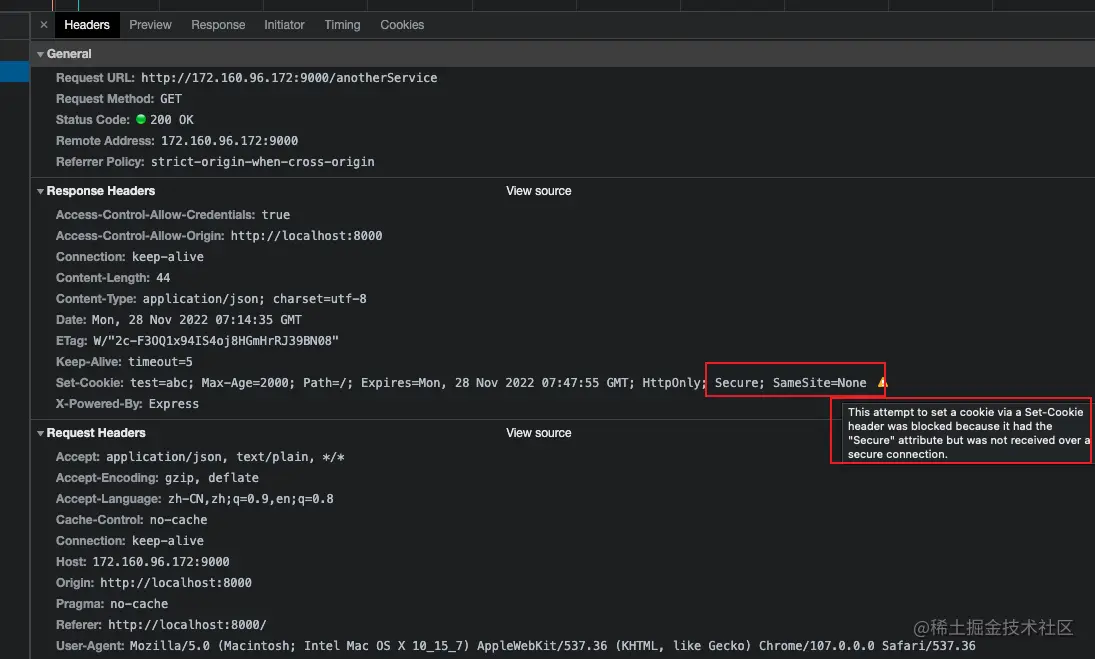Click the green status code indicator
This screenshot has height=659, width=1095.
click(140, 119)
